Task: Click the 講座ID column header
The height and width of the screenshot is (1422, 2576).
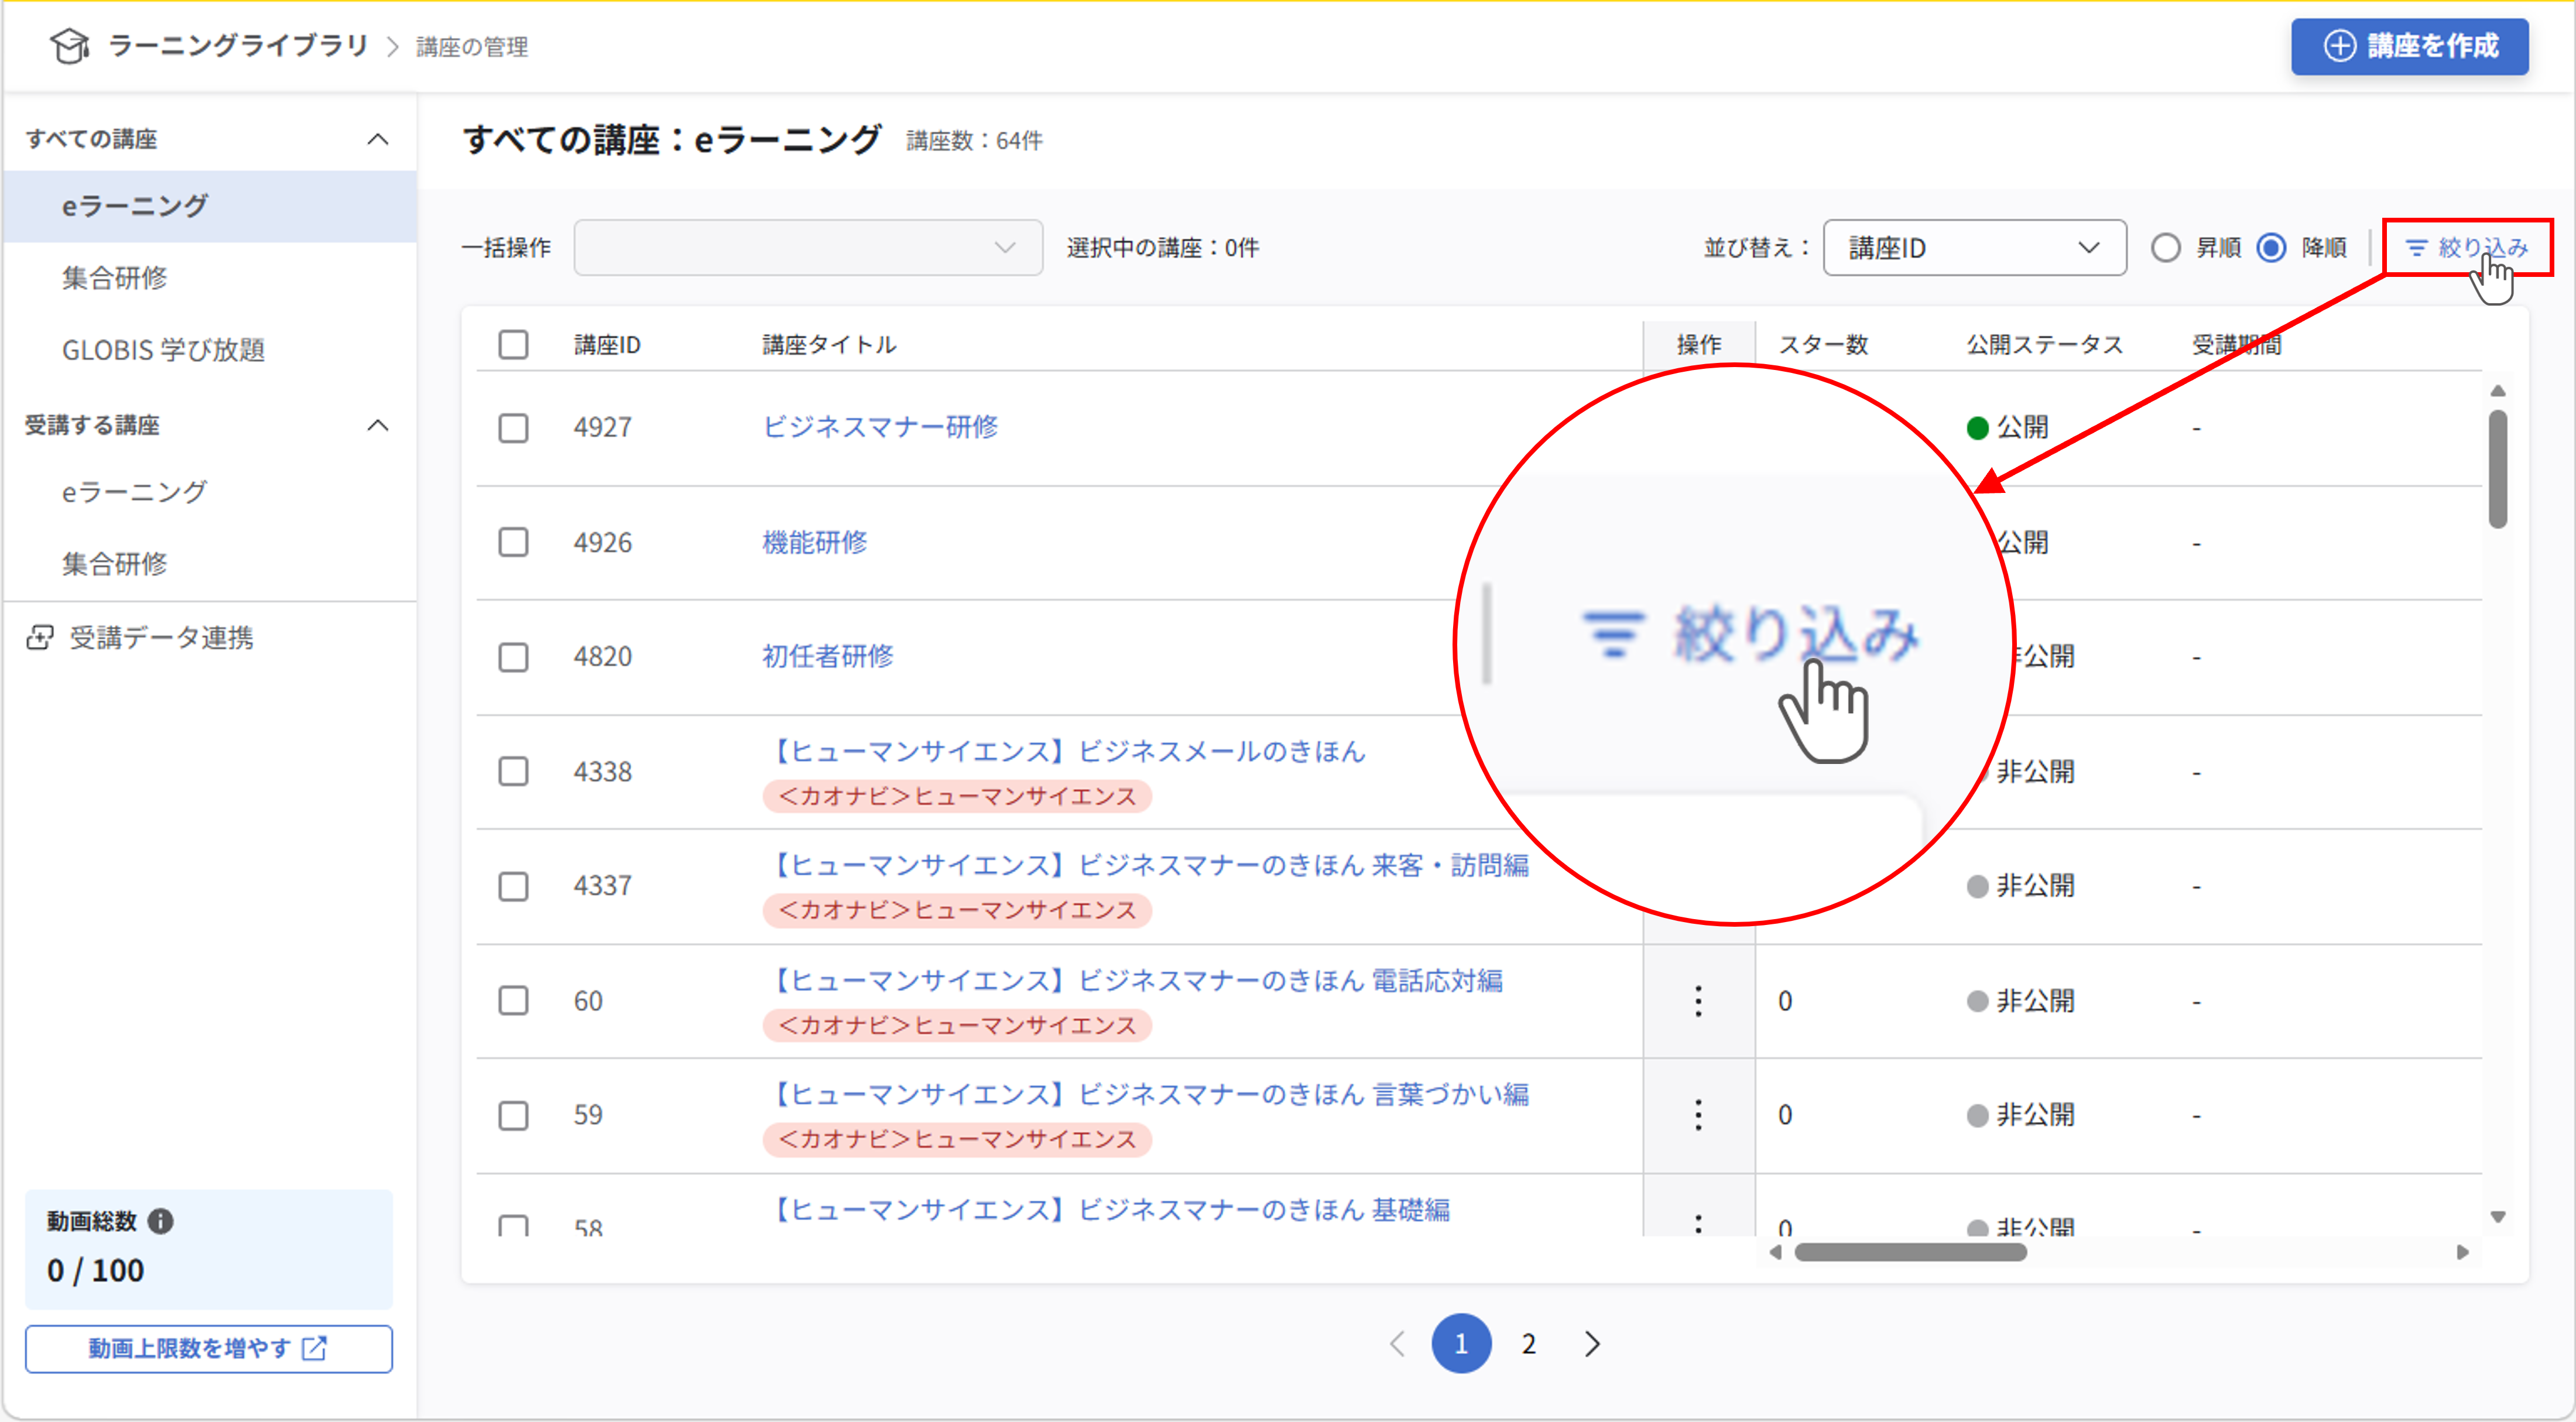Action: (607, 344)
